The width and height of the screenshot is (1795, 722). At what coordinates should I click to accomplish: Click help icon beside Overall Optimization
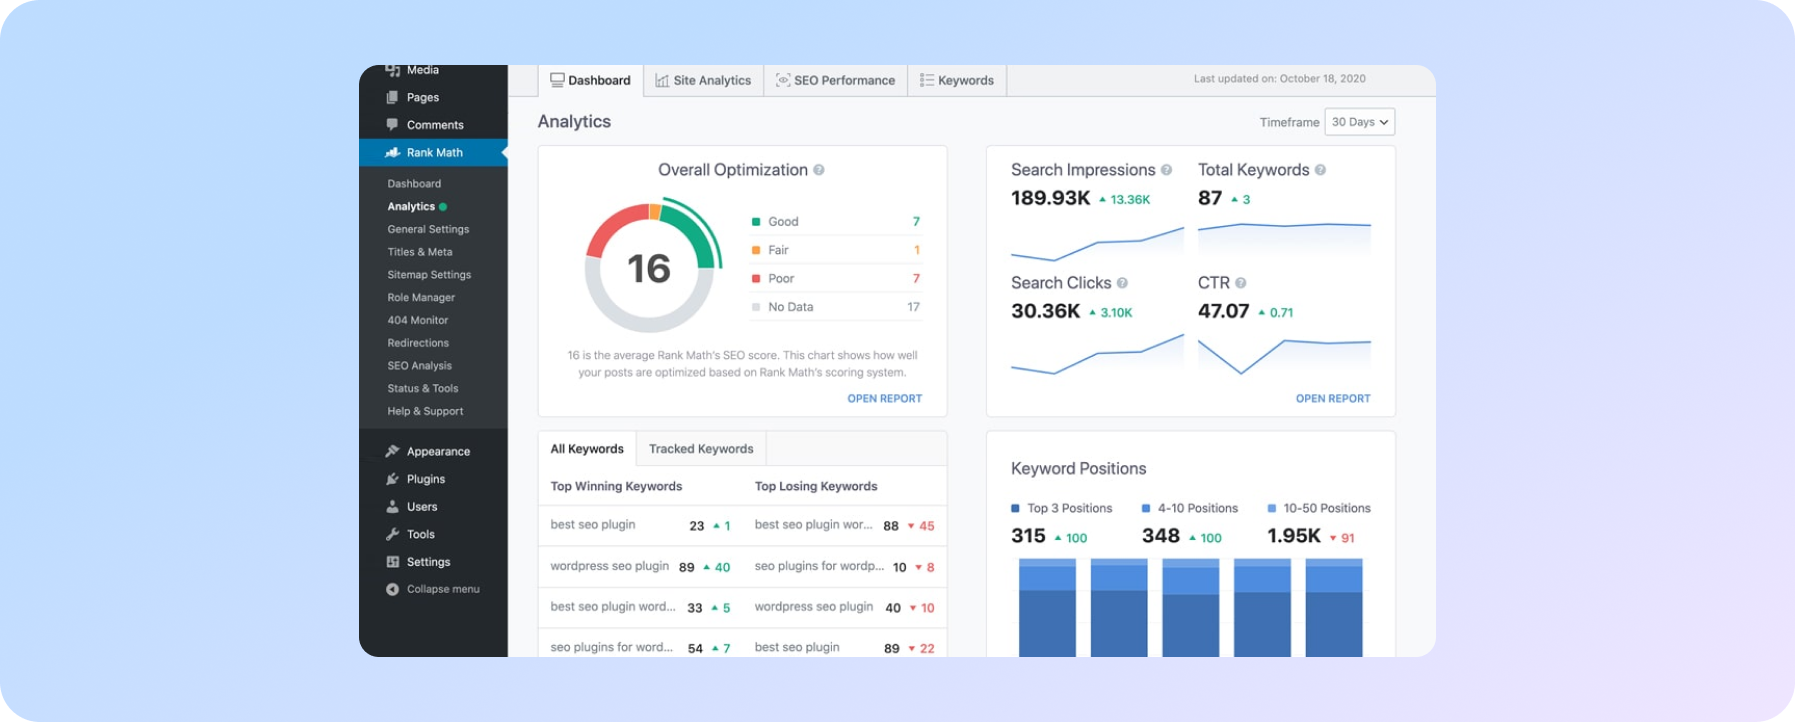point(819,170)
